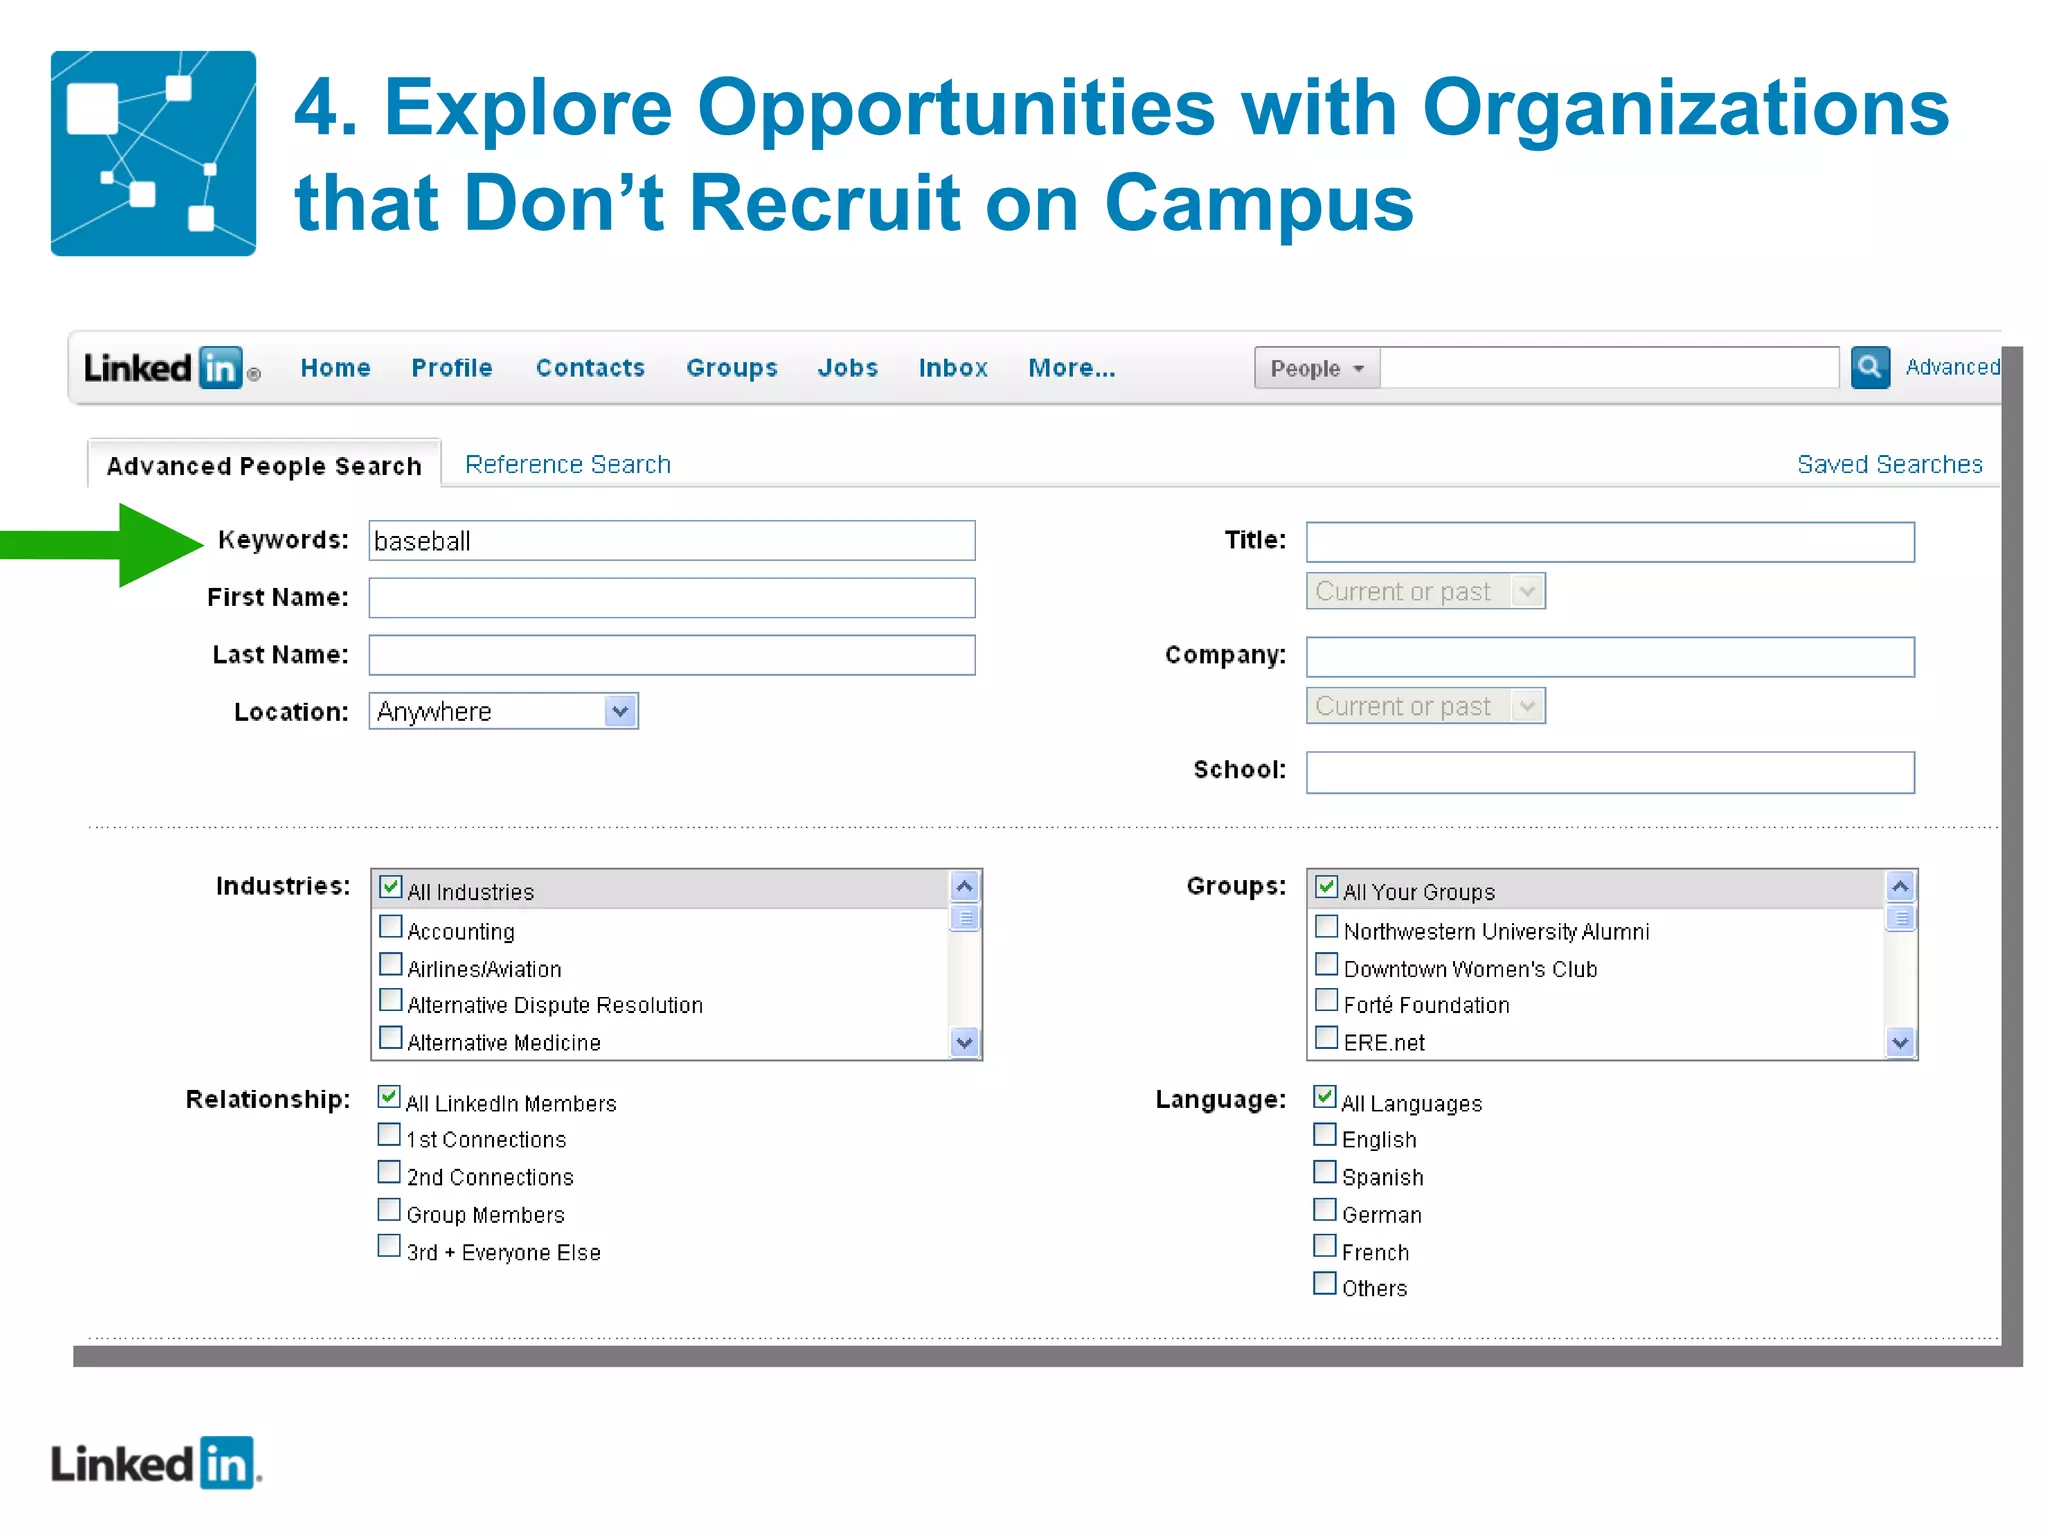Open the Saved Searches link

pos(1889,464)
